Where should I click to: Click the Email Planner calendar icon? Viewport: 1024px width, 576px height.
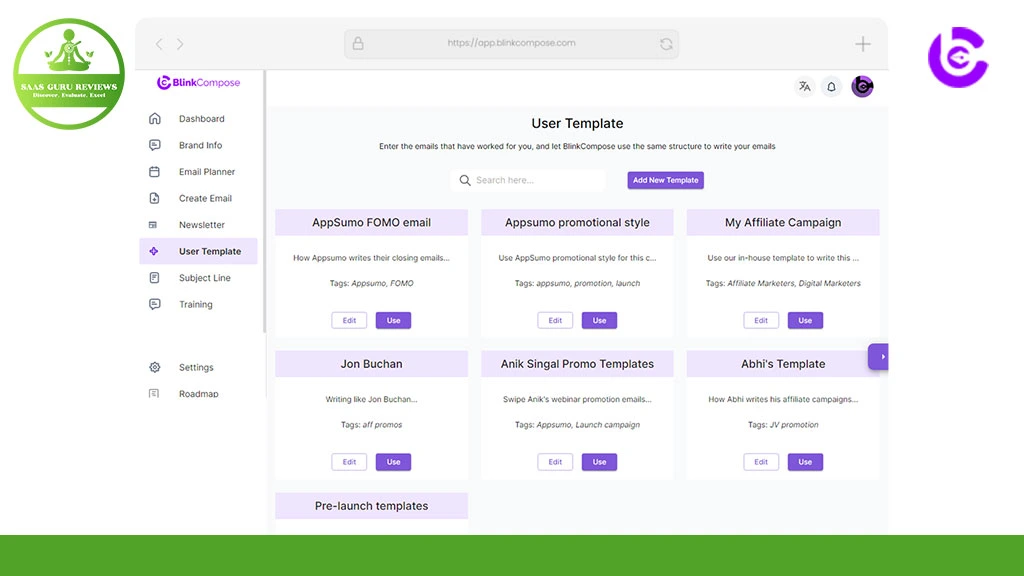tap(155, 172)
